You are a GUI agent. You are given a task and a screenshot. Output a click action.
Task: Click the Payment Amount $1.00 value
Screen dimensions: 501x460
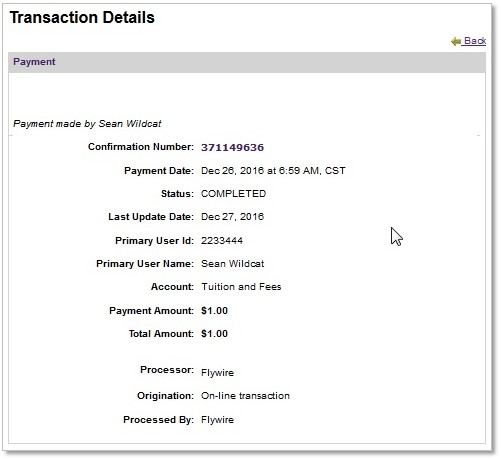point(214,311)
